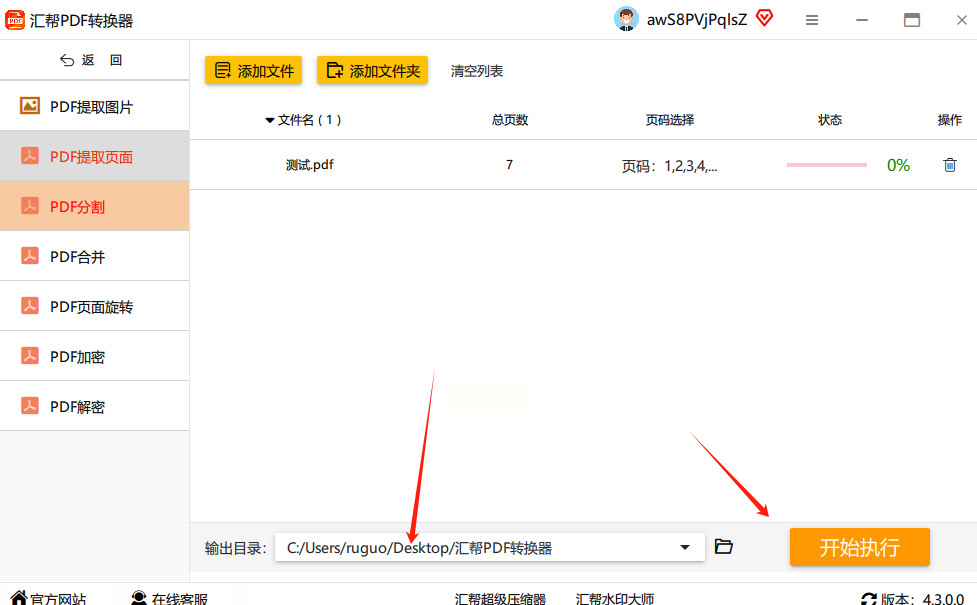The height and width of the screenshot is (605, 977).
Task: Click the PDF合并 sidebar icon
Action: tap(30, 255)
